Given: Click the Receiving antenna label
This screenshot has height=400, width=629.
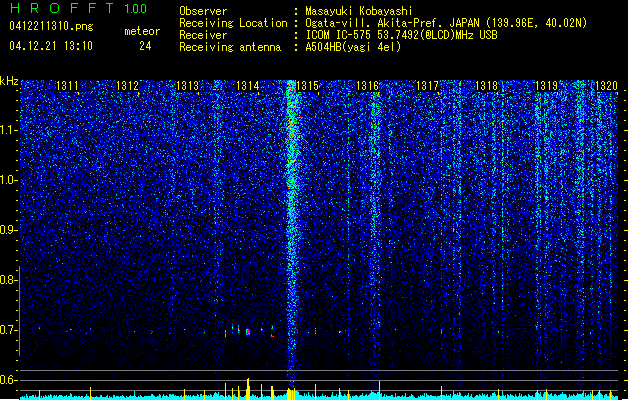Looking at the screenshot, I should point(230,47).
